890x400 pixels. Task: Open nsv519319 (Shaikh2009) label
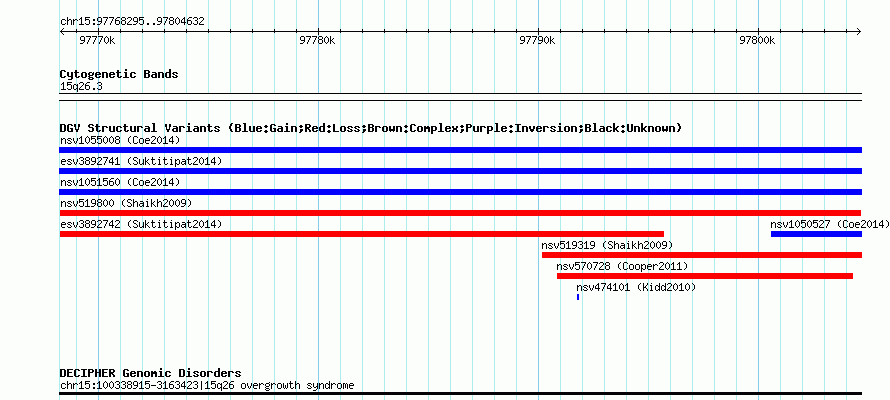(x=607, y=245)
